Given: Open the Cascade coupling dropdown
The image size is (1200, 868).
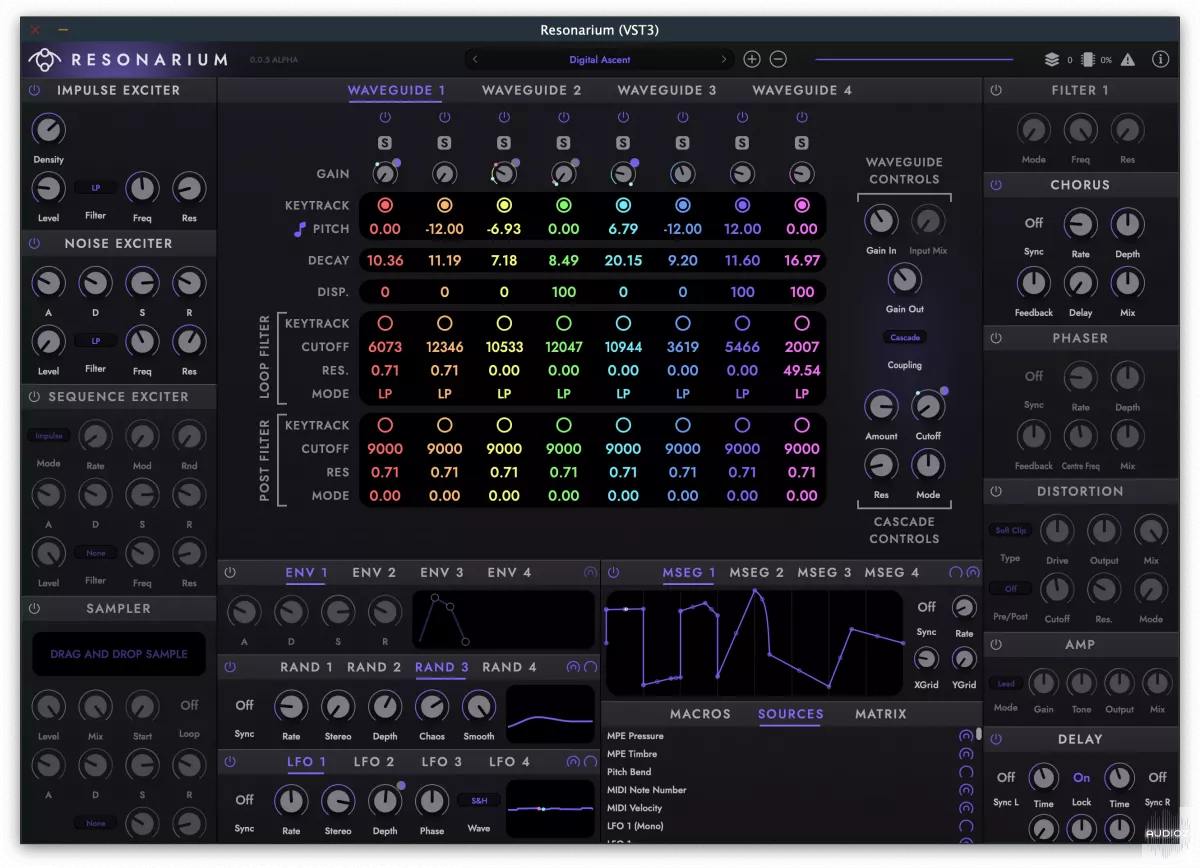Looking at the screenshot, I should pos(905,337).
